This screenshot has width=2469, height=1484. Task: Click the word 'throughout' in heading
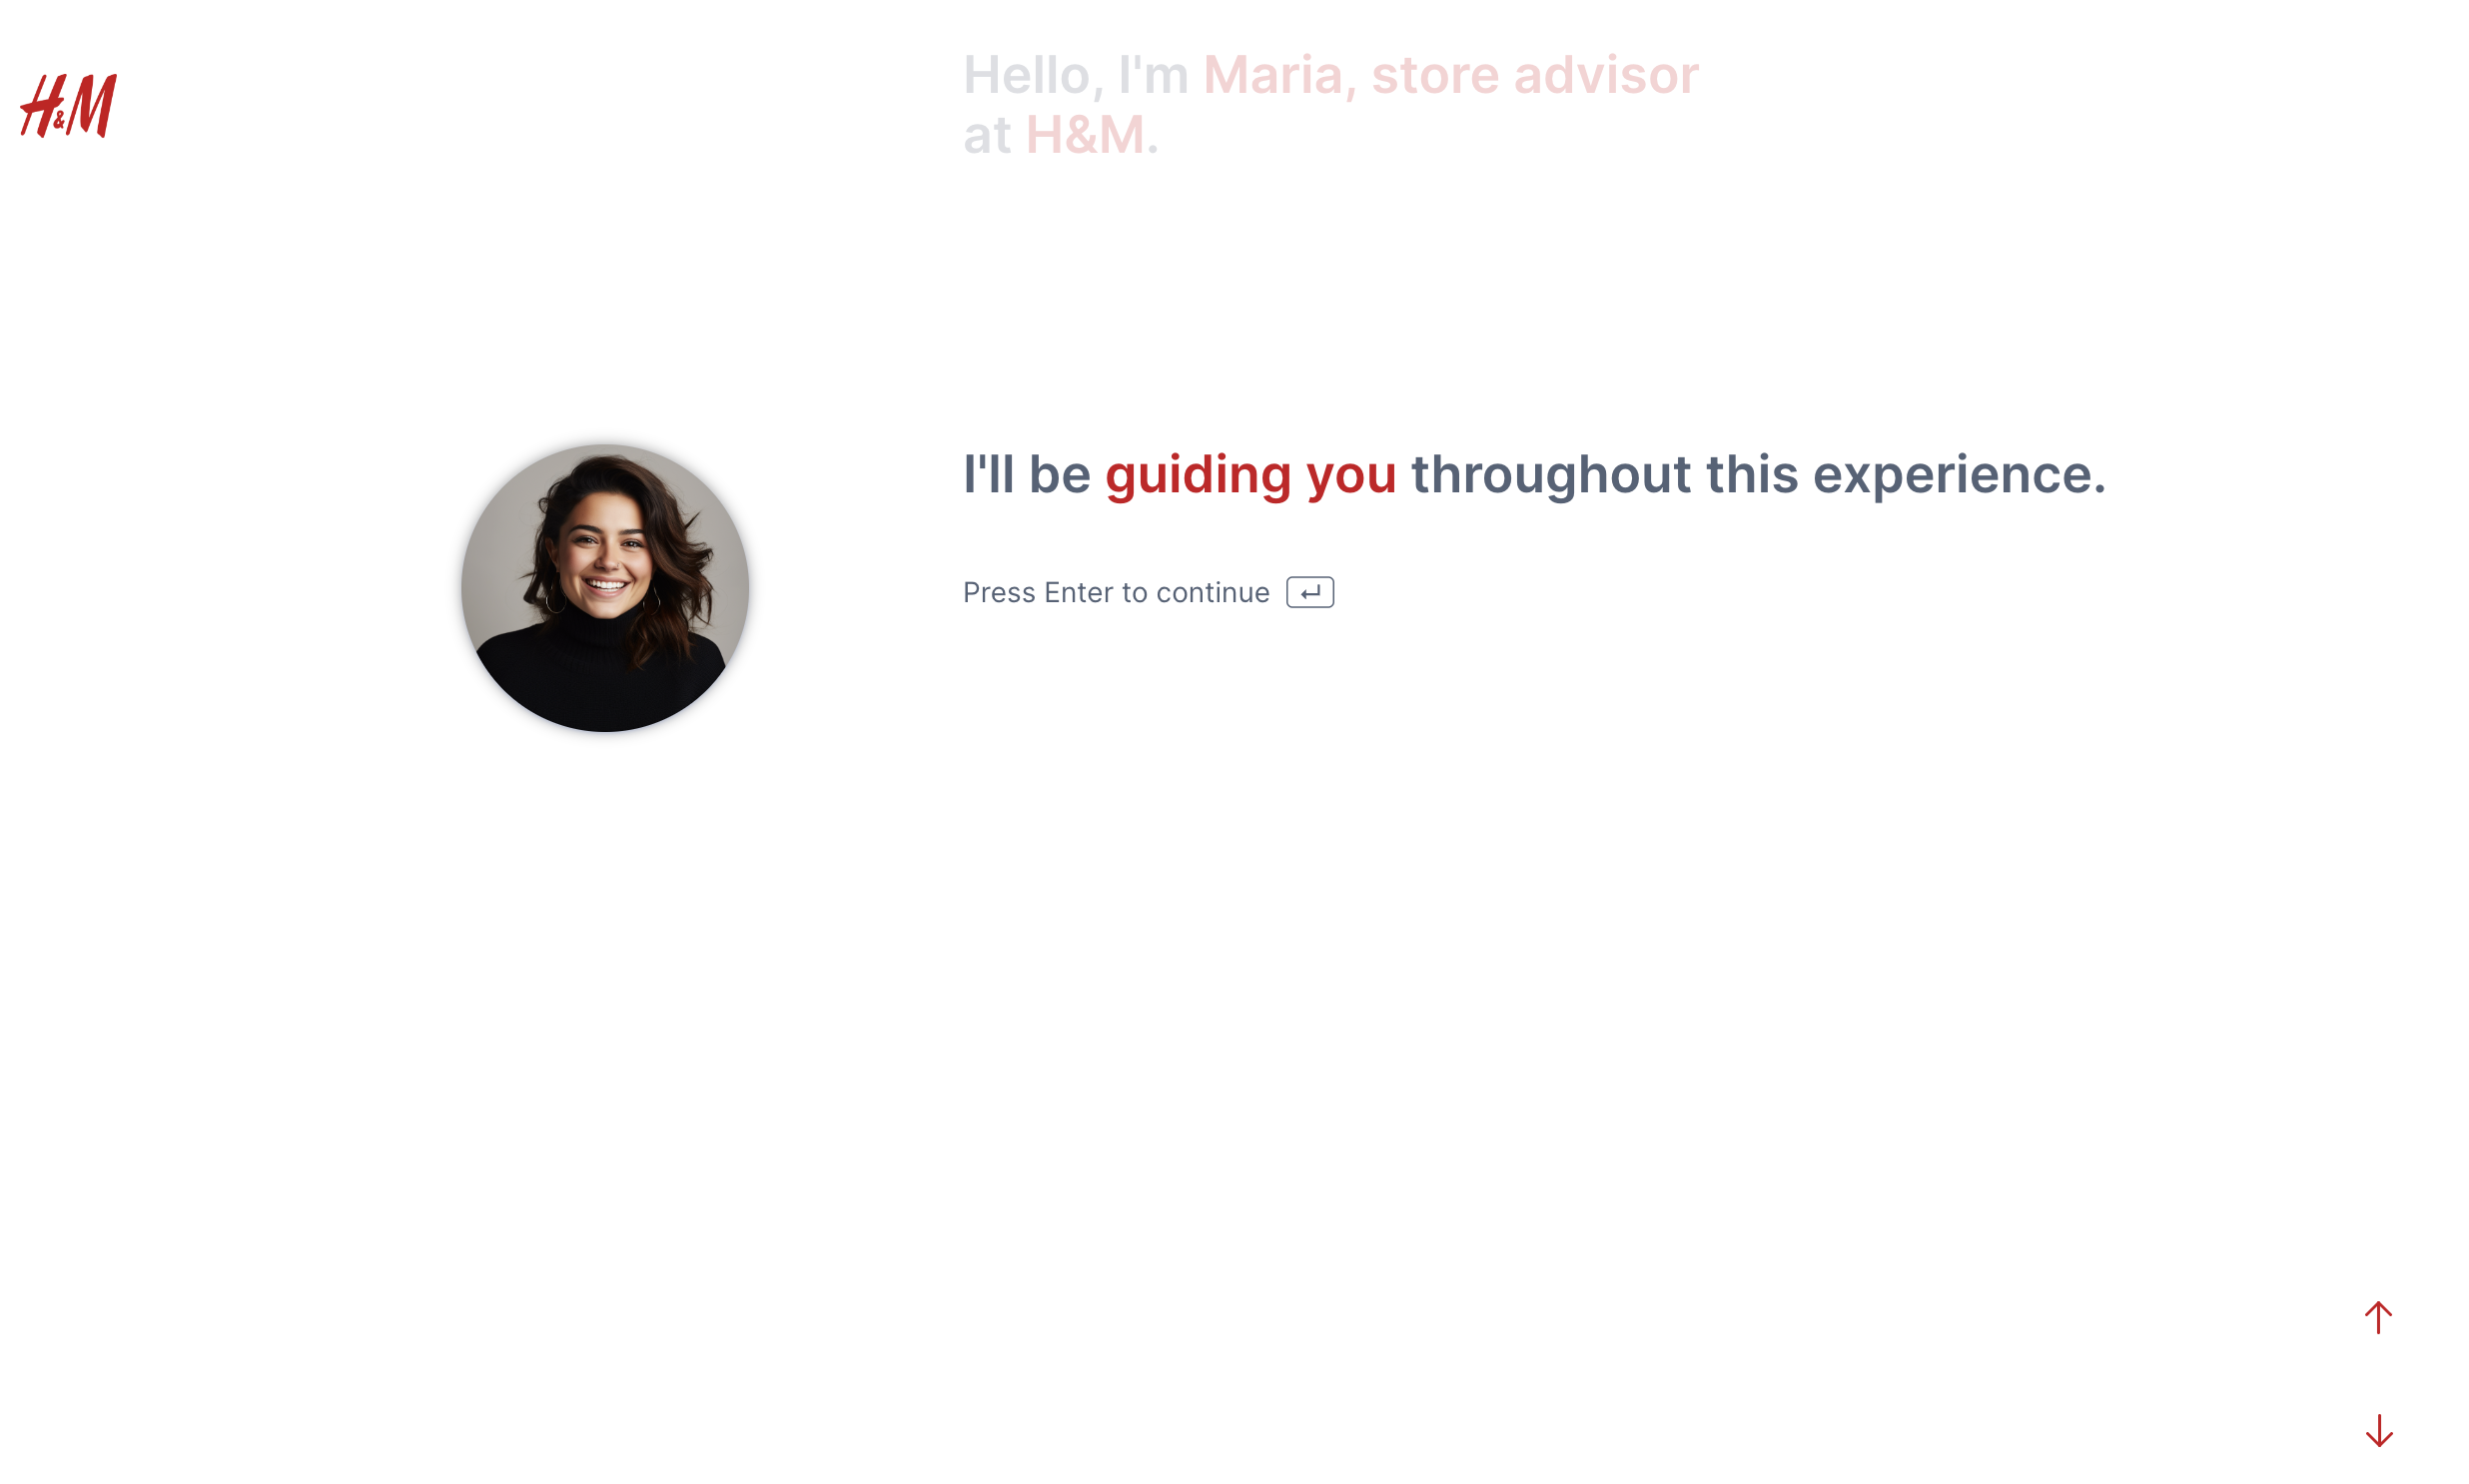(x=1550, y=474)
